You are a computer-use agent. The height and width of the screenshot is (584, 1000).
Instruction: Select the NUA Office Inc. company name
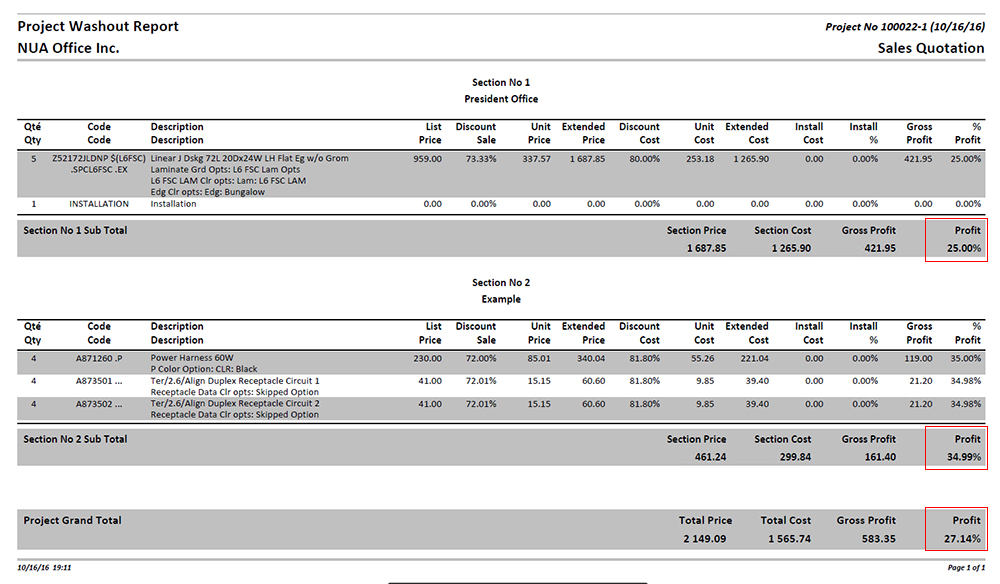[68, 48]
